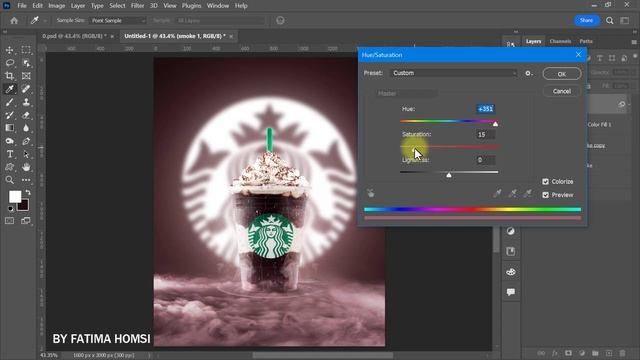Switch to the Paths tab
The height and width of the screenshot is (360, 640).
(x=586, y=41)
